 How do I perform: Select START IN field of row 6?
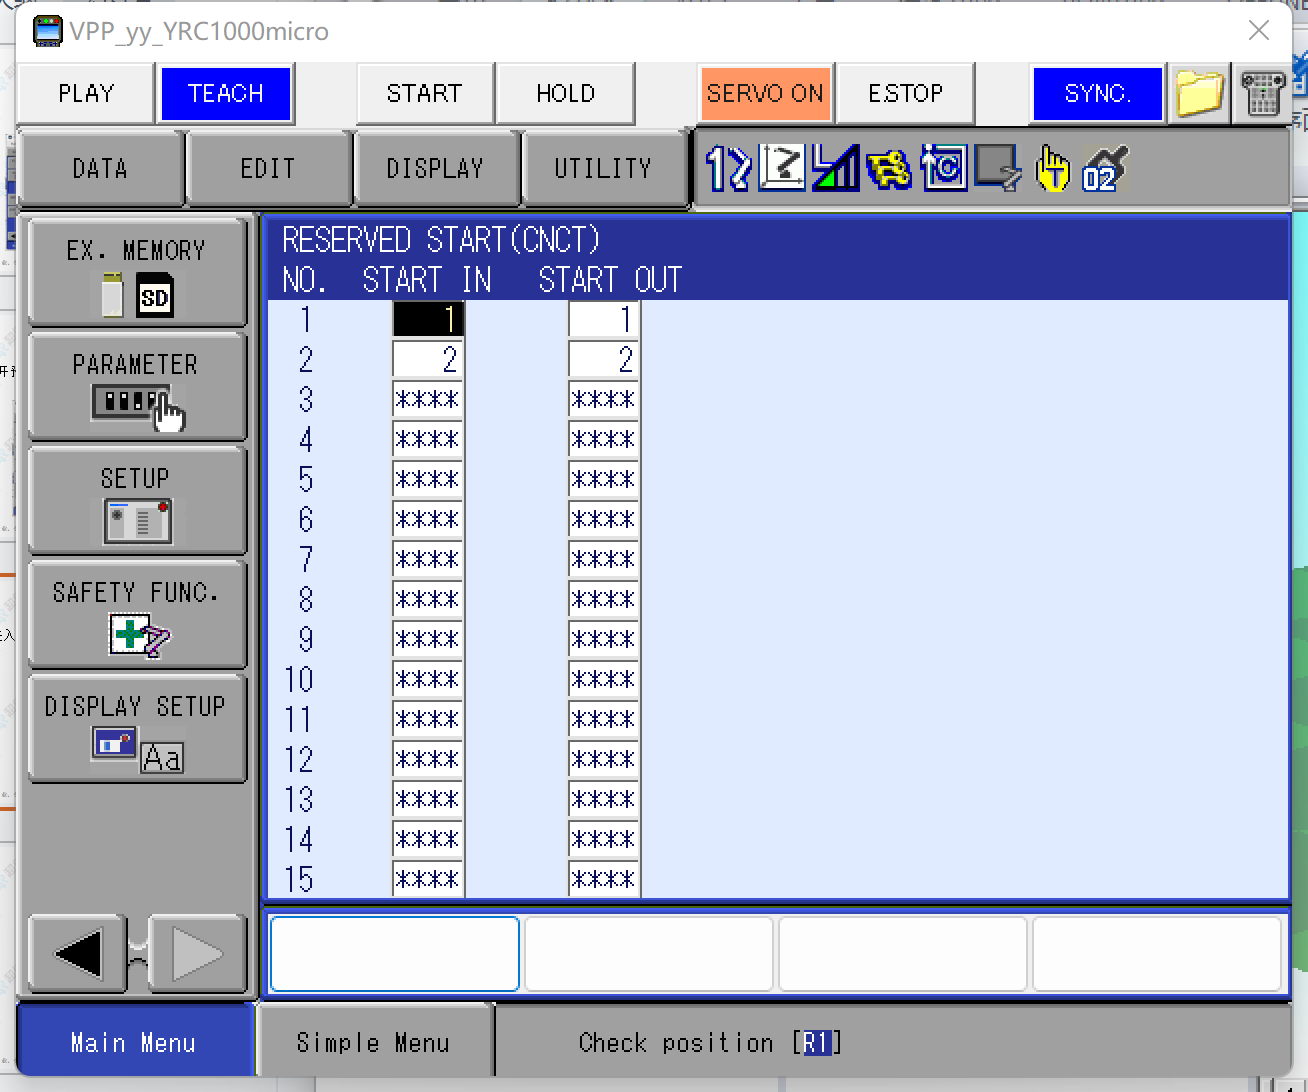[x=427, y=519]
